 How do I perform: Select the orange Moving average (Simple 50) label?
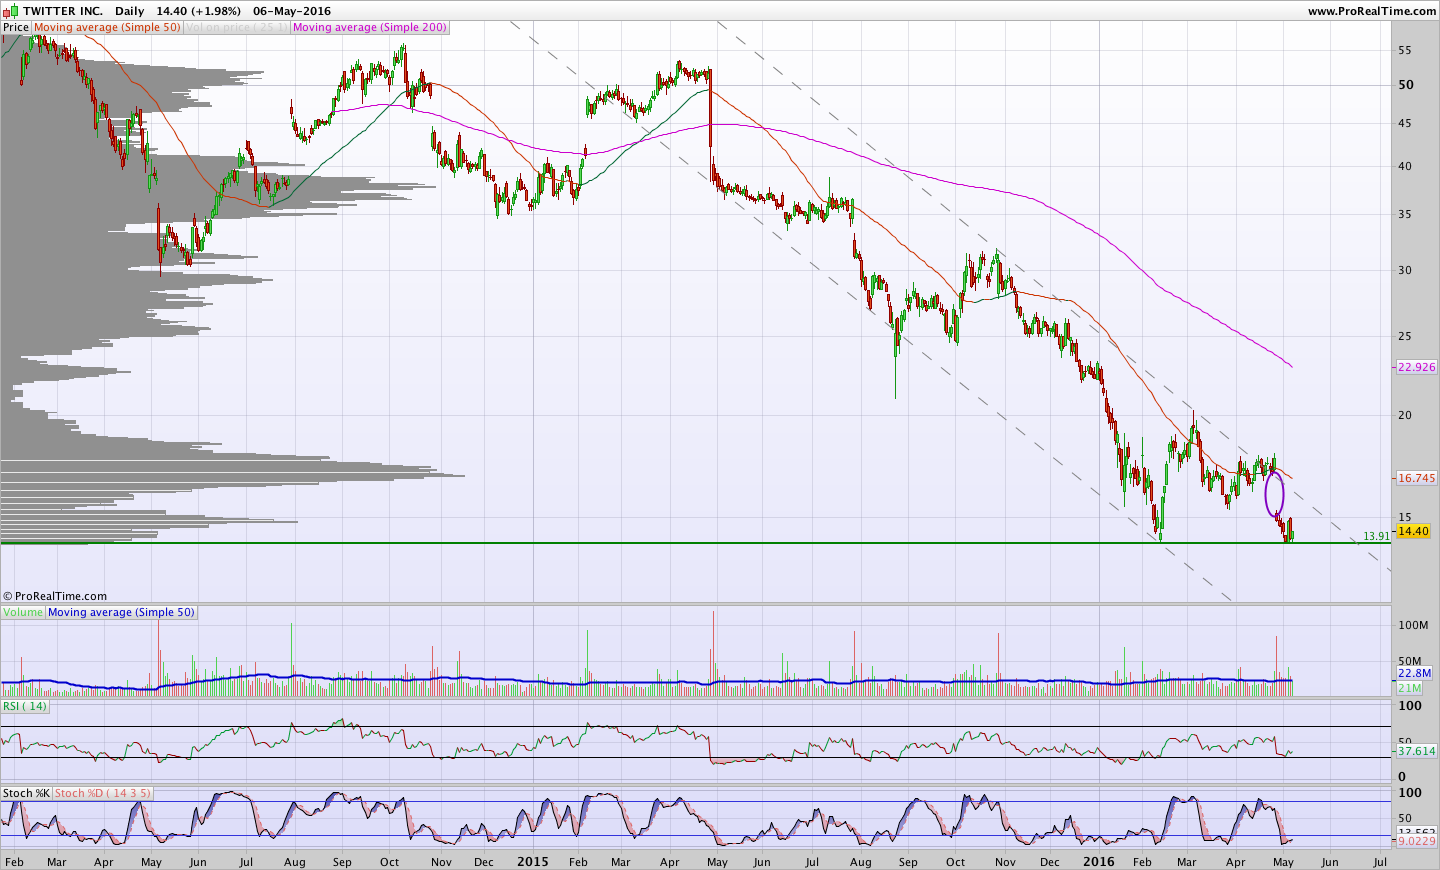tap(107, 28)
